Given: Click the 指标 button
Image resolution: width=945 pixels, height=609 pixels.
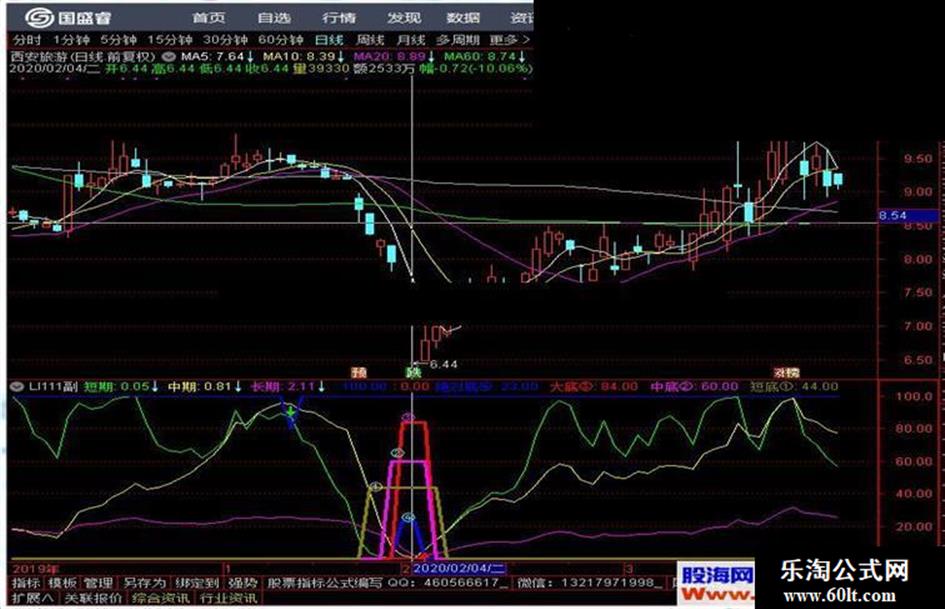Looking at the screenshot, I should 26,583.
